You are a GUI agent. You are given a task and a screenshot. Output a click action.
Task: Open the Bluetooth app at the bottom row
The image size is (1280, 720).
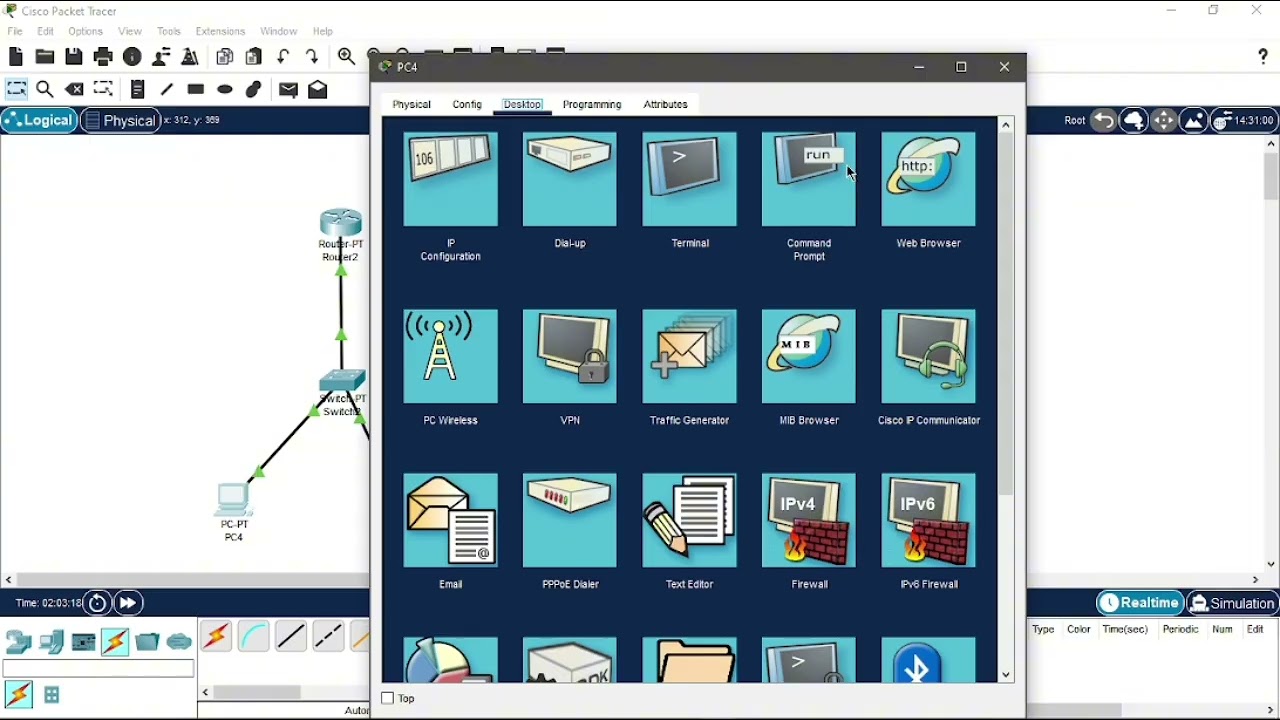[928, 660]
